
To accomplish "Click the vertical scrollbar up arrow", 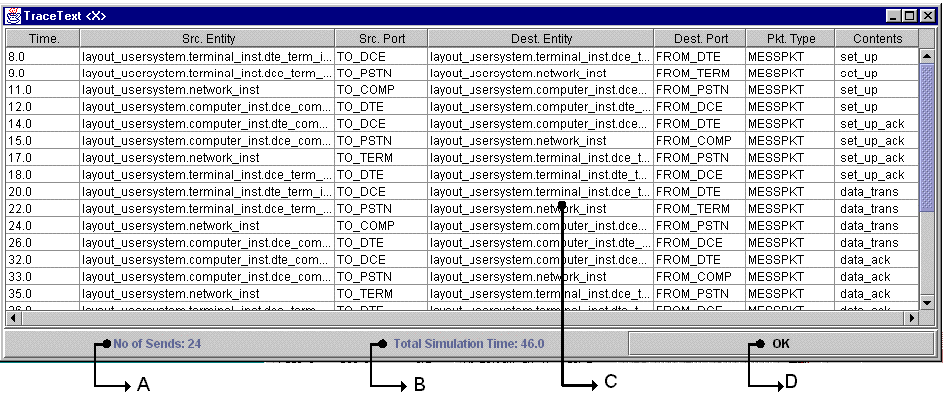I will click(x=926, y=56).
